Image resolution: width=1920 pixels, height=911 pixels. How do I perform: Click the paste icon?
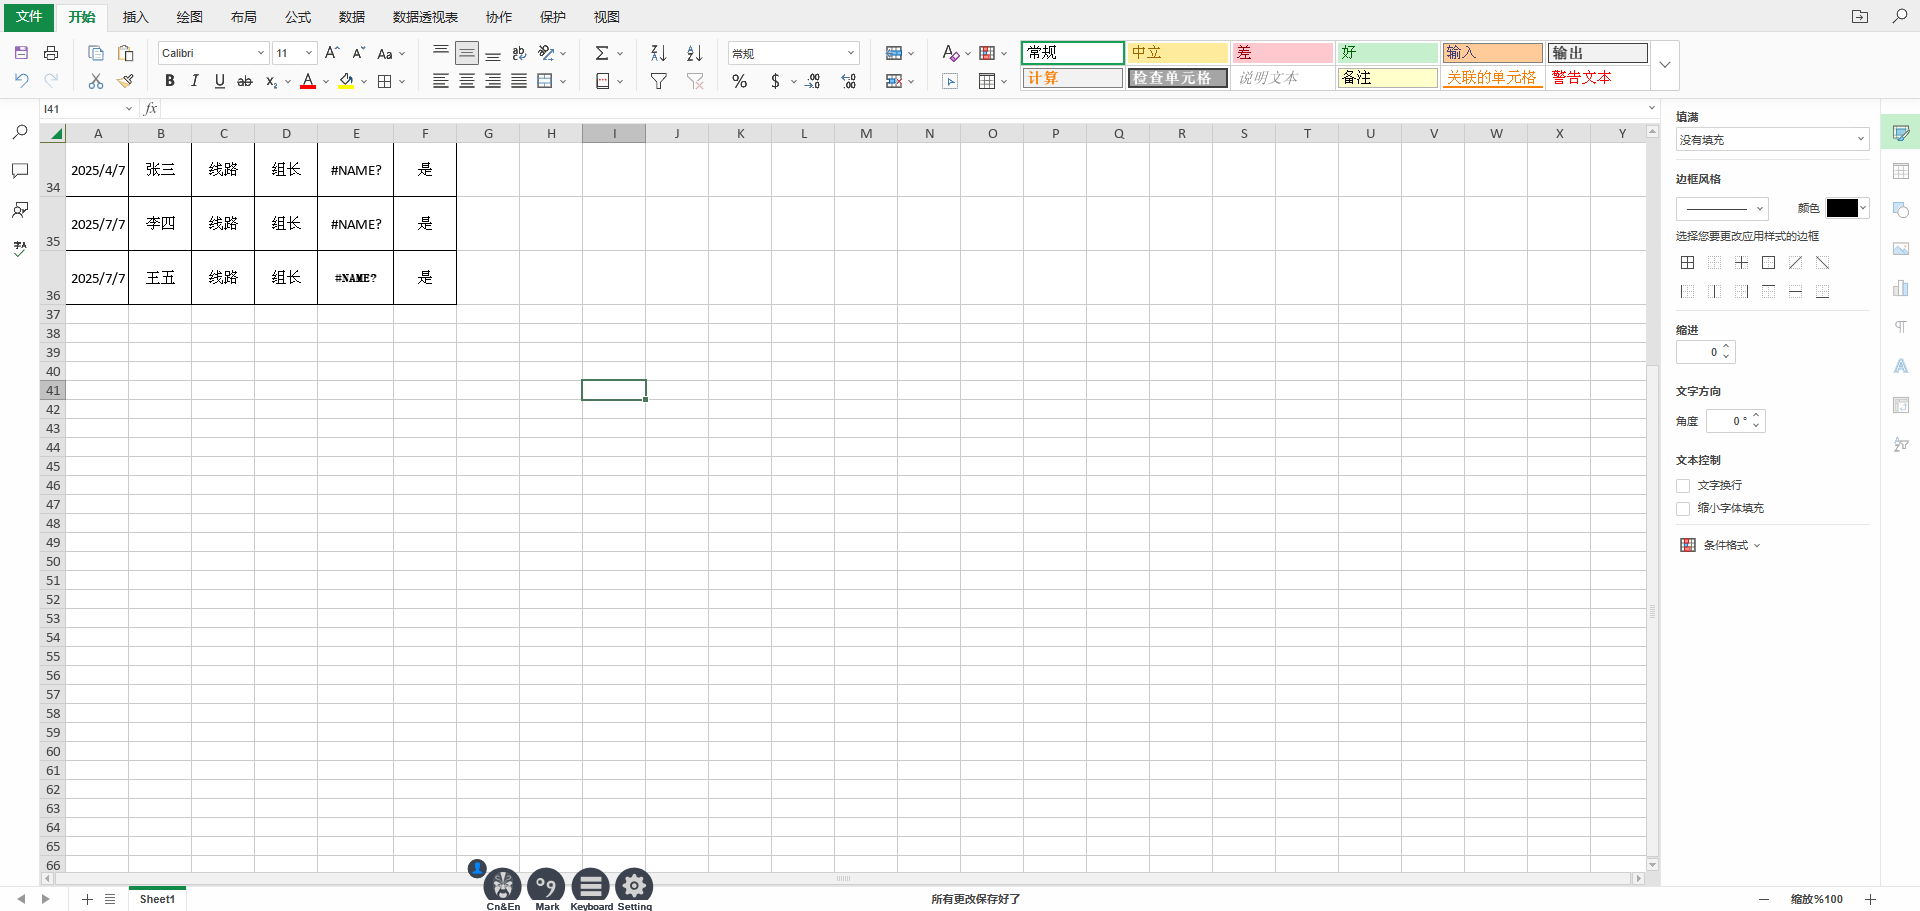[x=126, y=53]
